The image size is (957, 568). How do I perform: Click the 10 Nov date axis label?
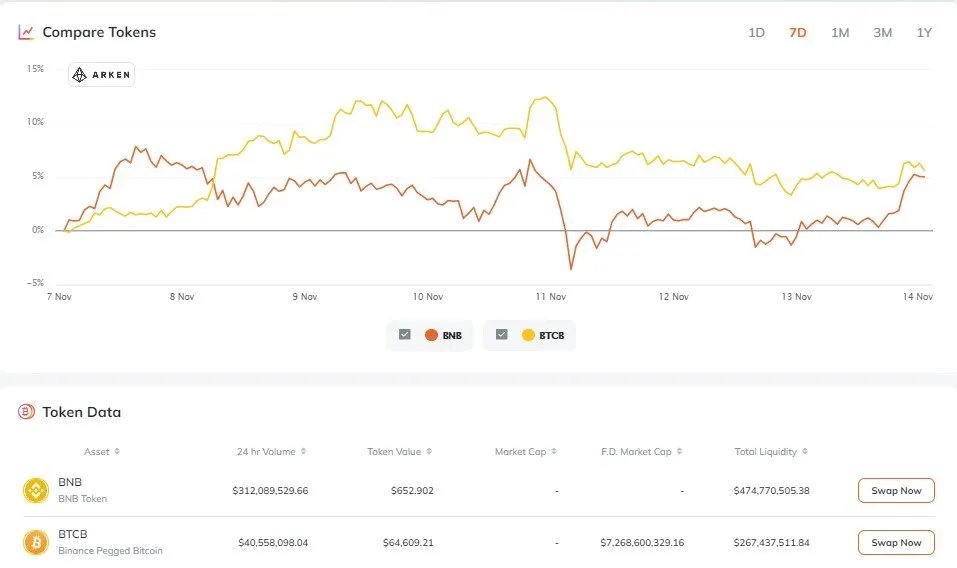428,297
